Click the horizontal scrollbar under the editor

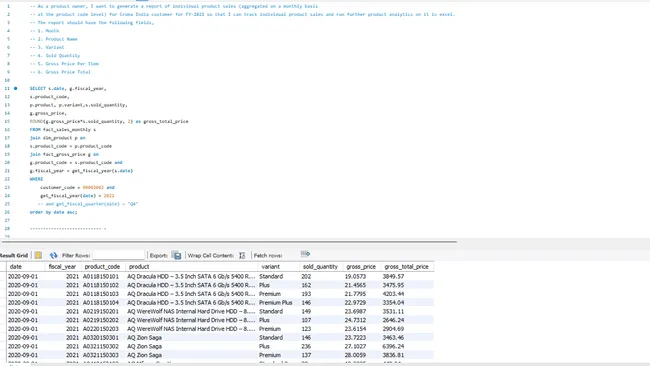click(229, 241)
